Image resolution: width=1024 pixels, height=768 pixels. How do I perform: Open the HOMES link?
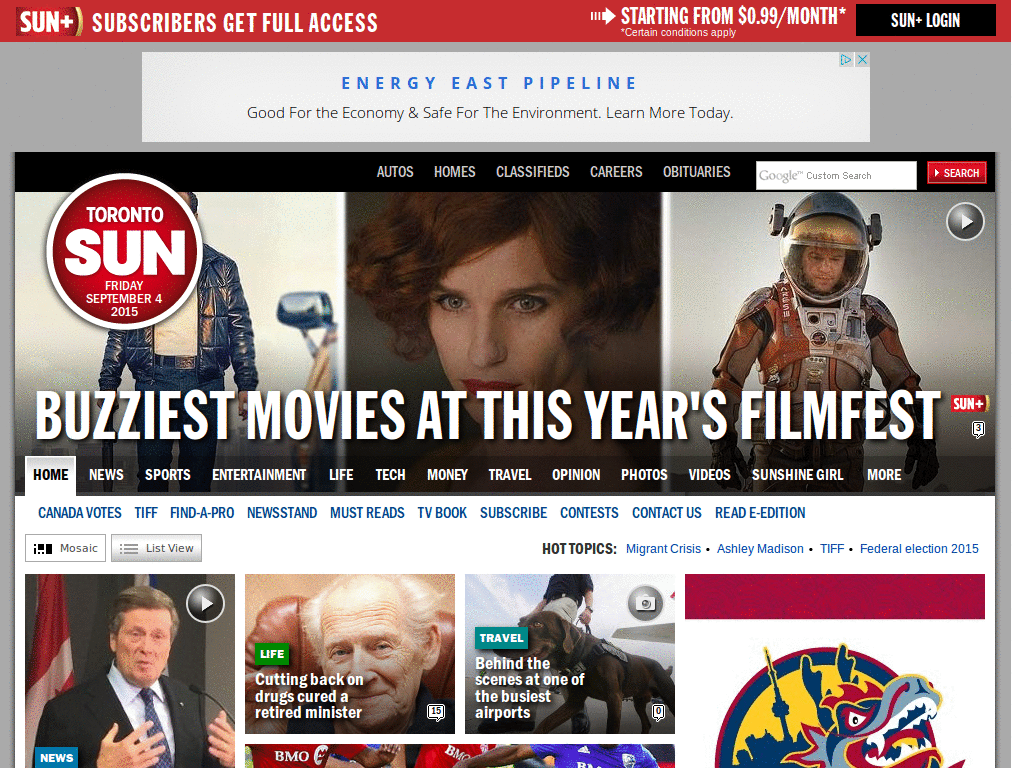455,172
